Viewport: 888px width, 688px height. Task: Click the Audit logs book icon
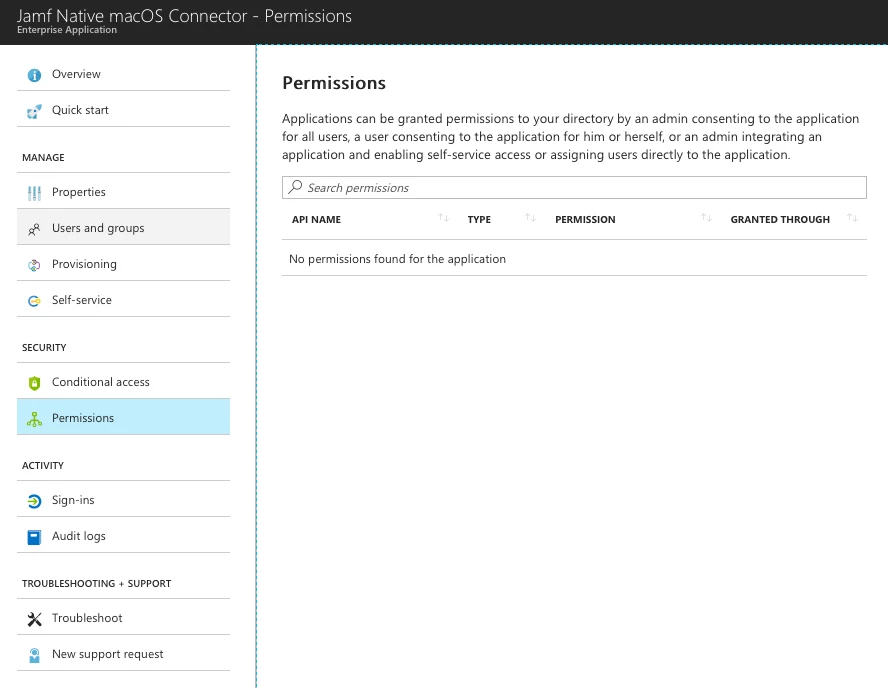coord(34,537)
